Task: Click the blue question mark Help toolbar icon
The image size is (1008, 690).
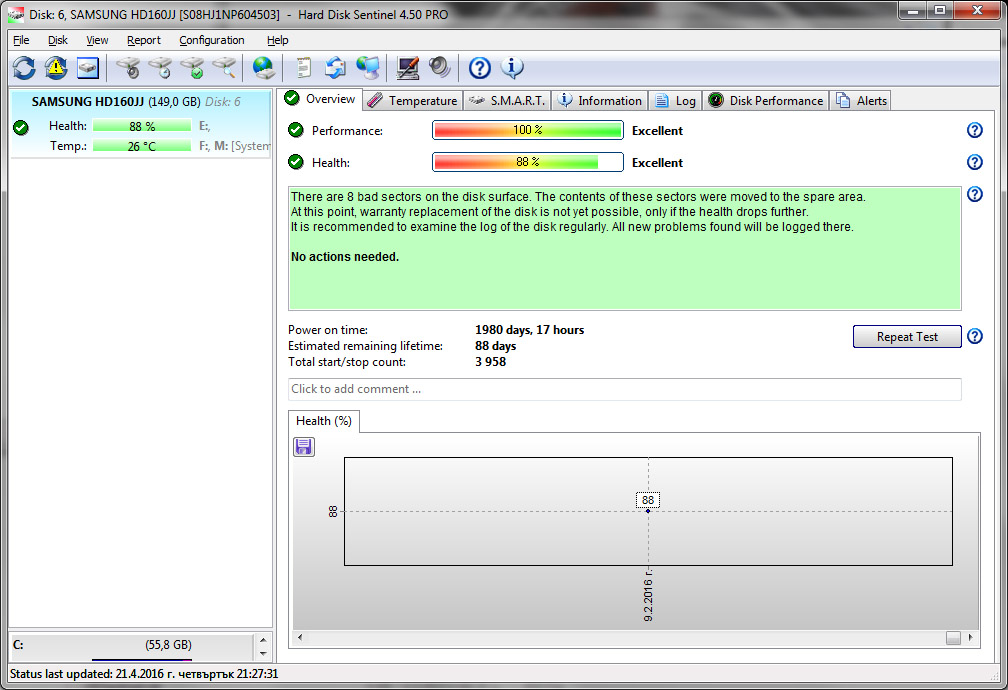Action: [480, 68]
